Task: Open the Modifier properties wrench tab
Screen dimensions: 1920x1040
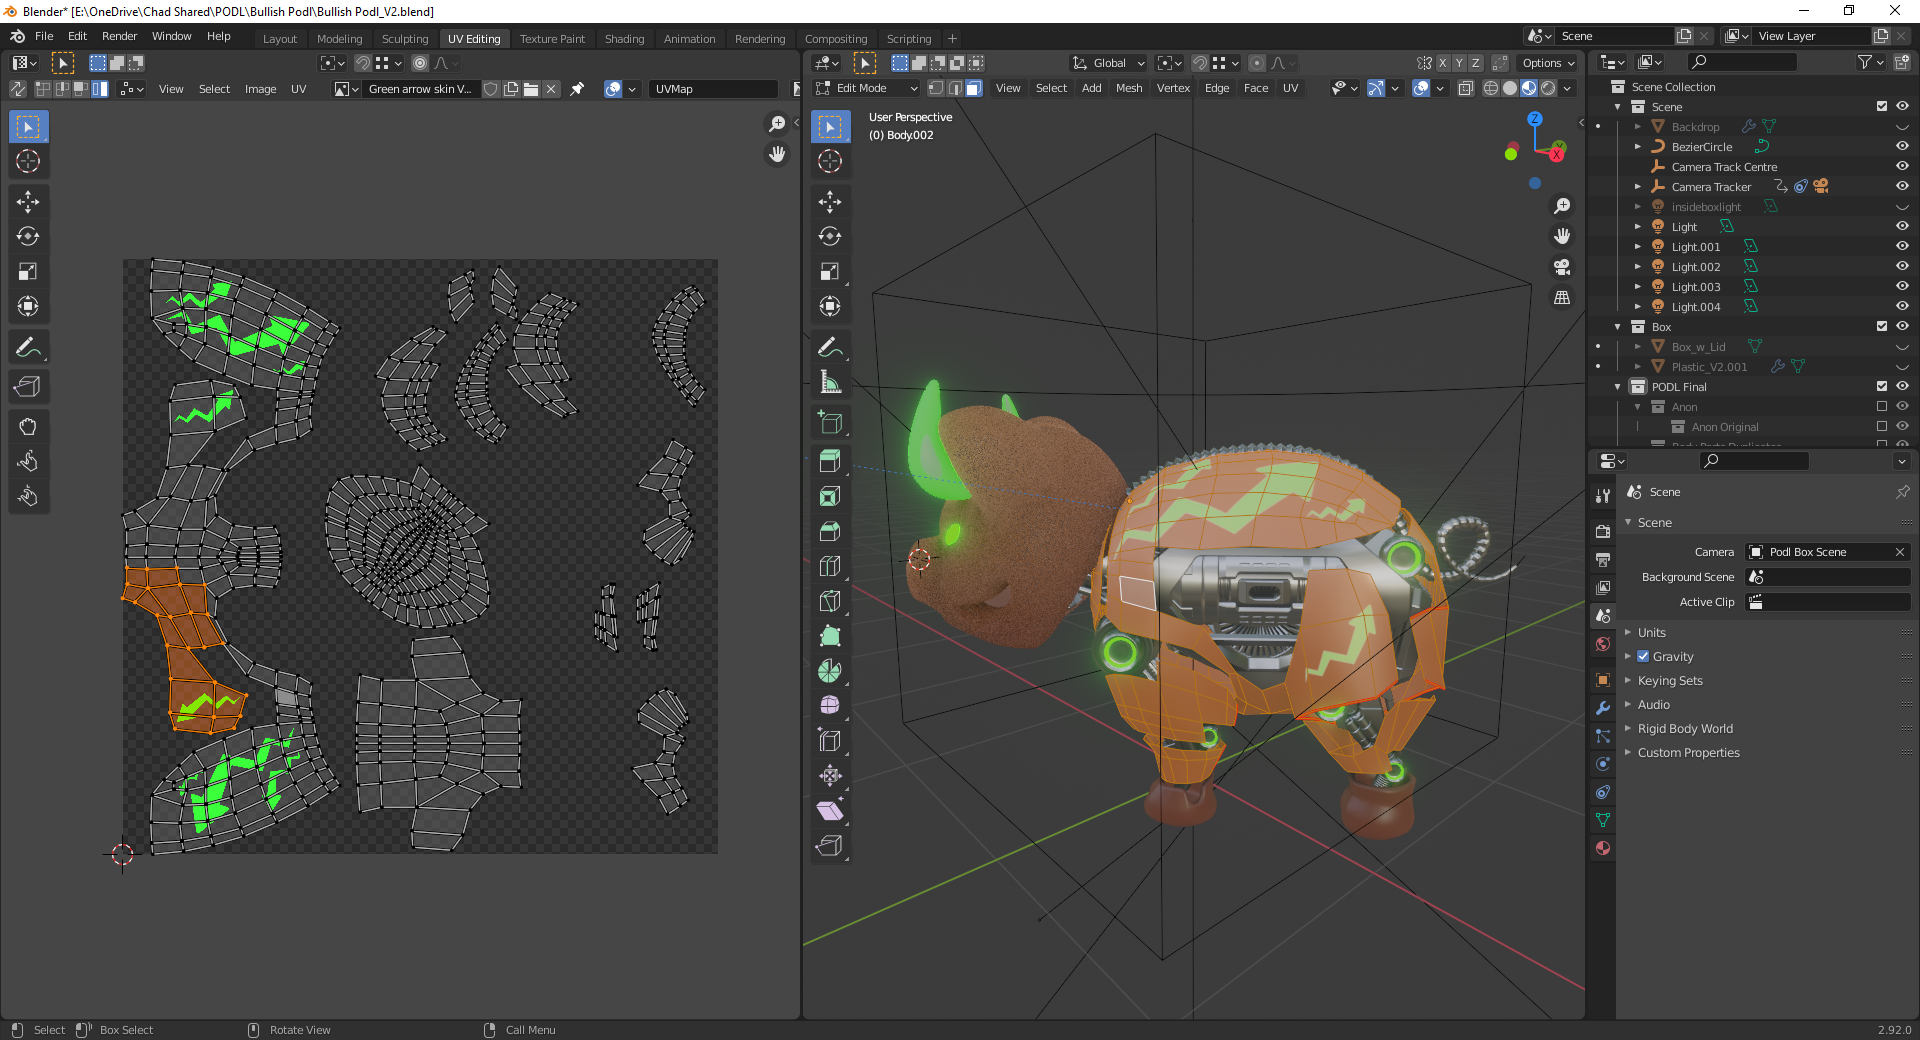Action: pos(1603,708)
